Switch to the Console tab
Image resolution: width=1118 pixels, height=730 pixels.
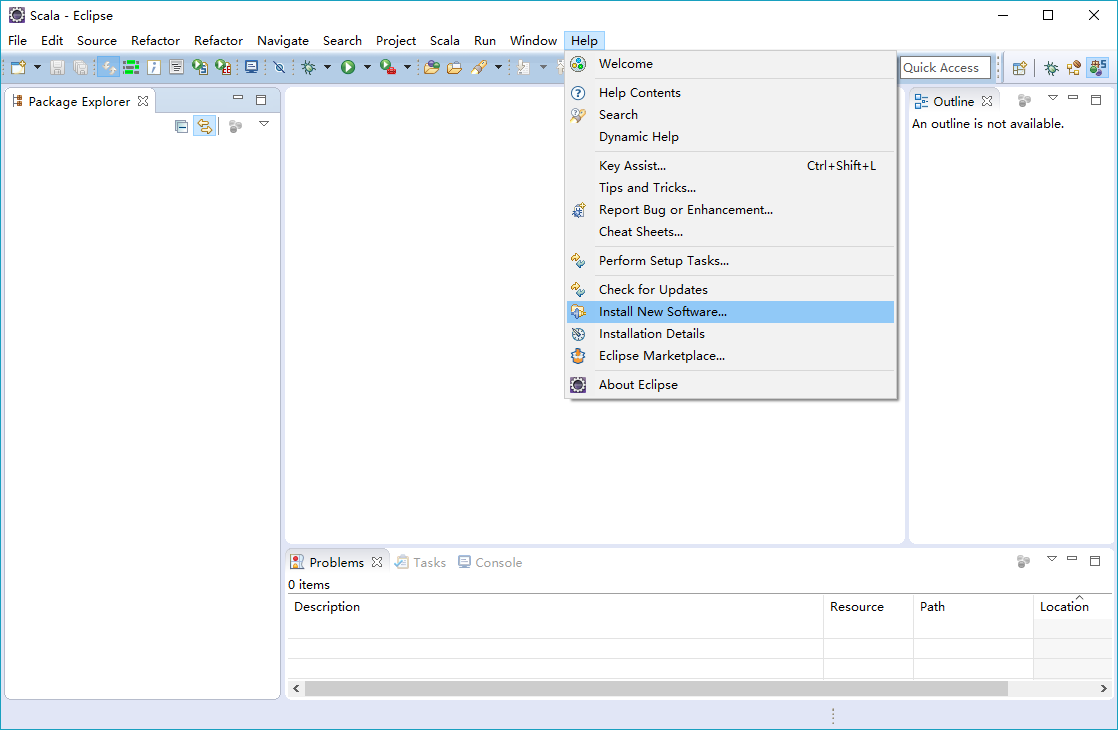[x=490, y=562]
